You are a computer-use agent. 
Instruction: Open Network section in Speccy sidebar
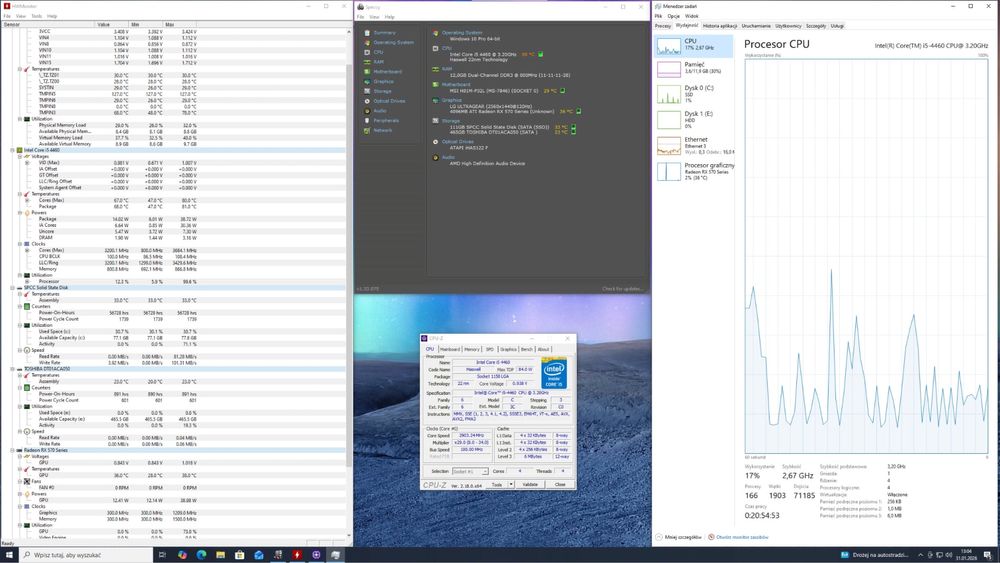pos(383,130)
